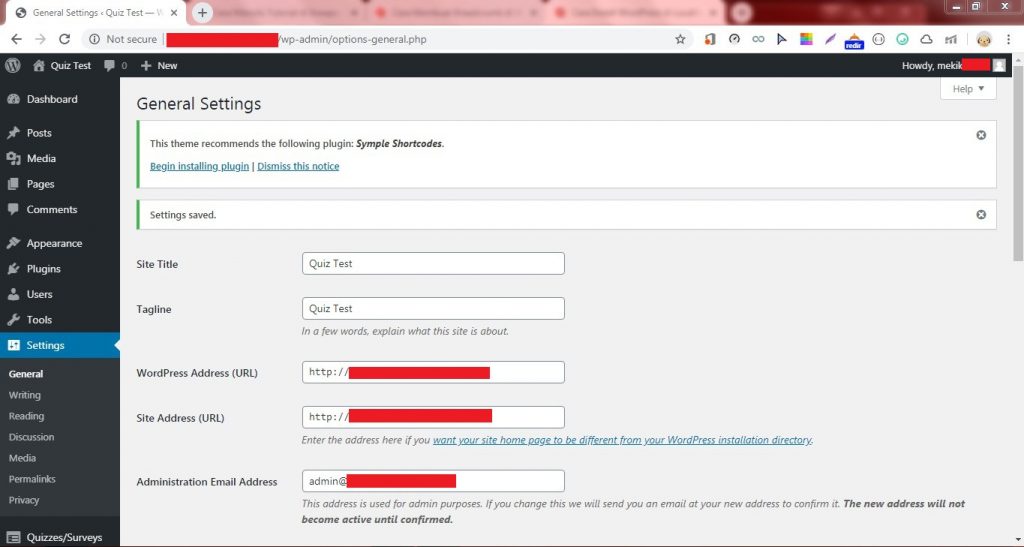Click the Plugins plug icon
The image size is (1024, 547).
[x=13, y=268]
